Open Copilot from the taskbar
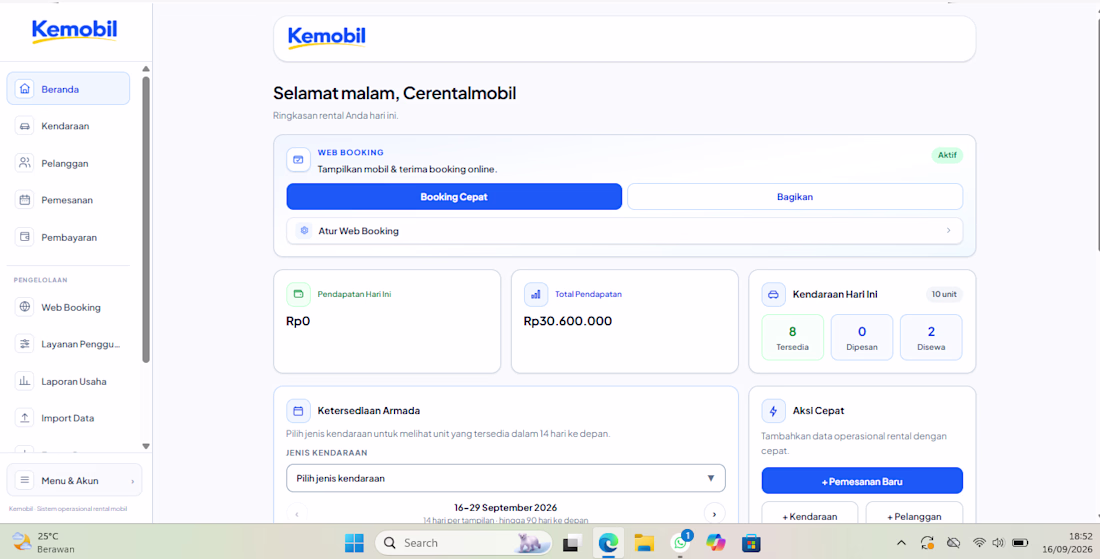 [716, 543]
